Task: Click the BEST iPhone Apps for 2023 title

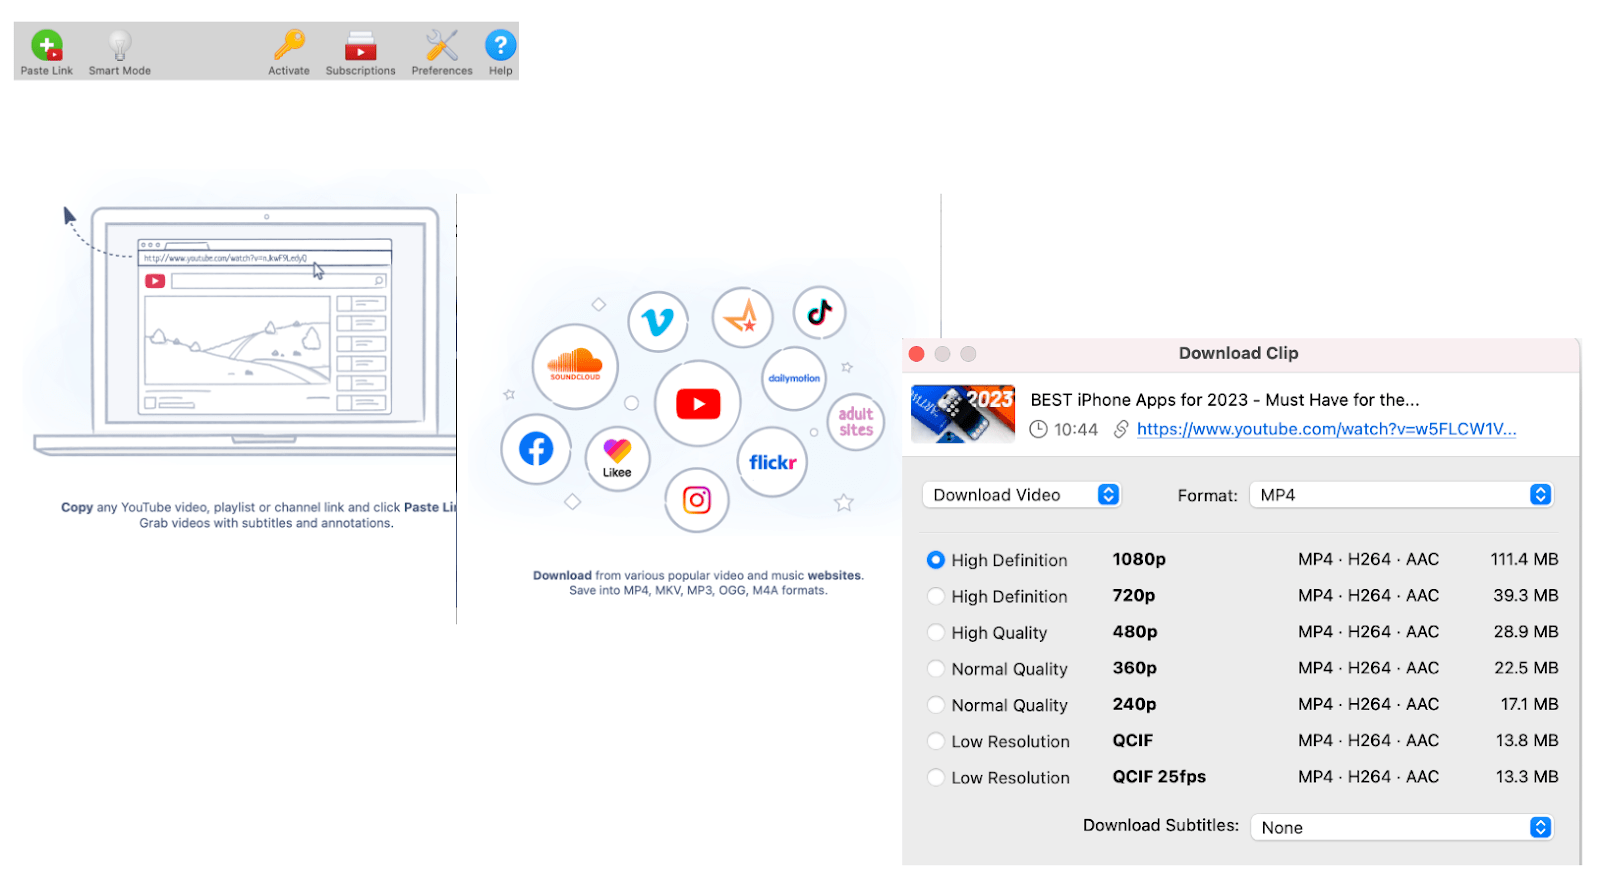Action: tap(1225, 400)
